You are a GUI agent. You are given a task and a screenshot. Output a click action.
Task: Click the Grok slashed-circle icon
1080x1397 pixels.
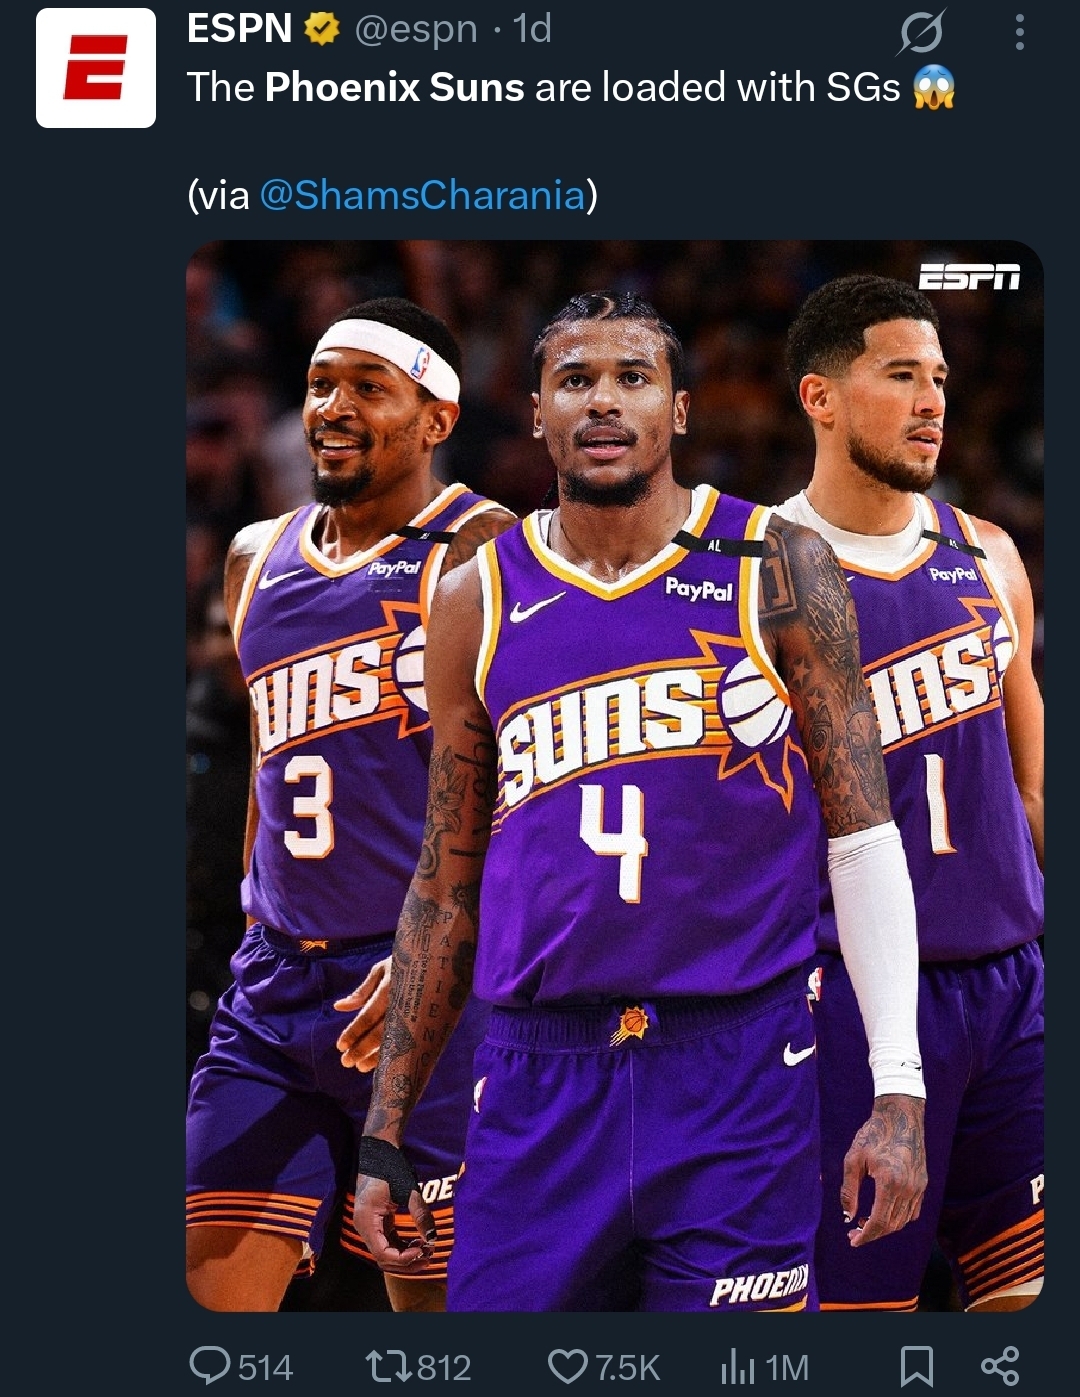(920, 34)
